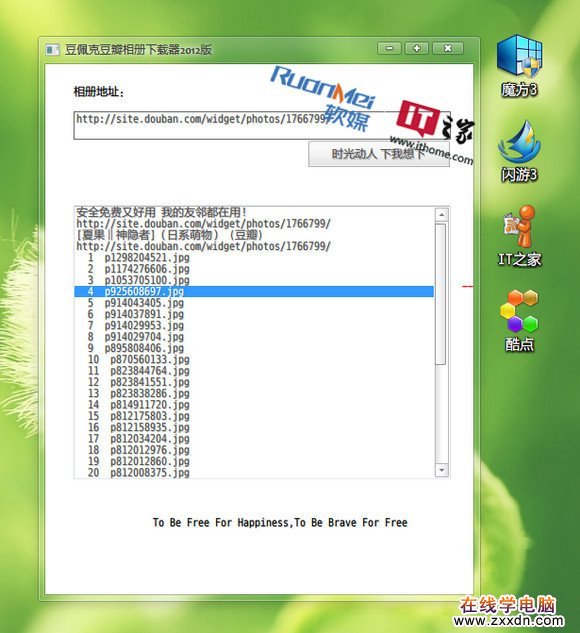Click the list scrollbar down arrow
This screenshot has height=633, width=580.
(441, 470)
